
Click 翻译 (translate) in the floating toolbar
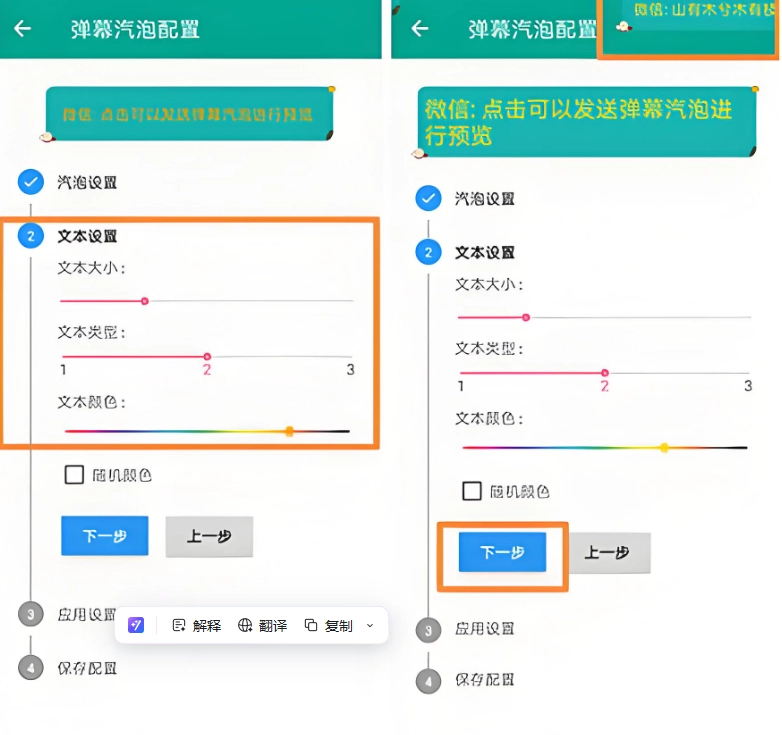click(262, 625)
